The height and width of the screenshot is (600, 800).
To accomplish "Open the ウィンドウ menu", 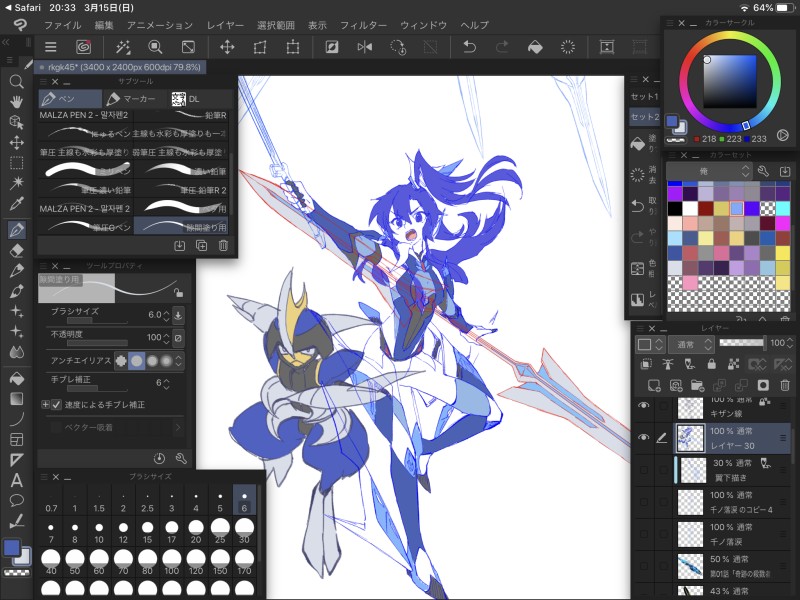I will click(x=423, y=25).
